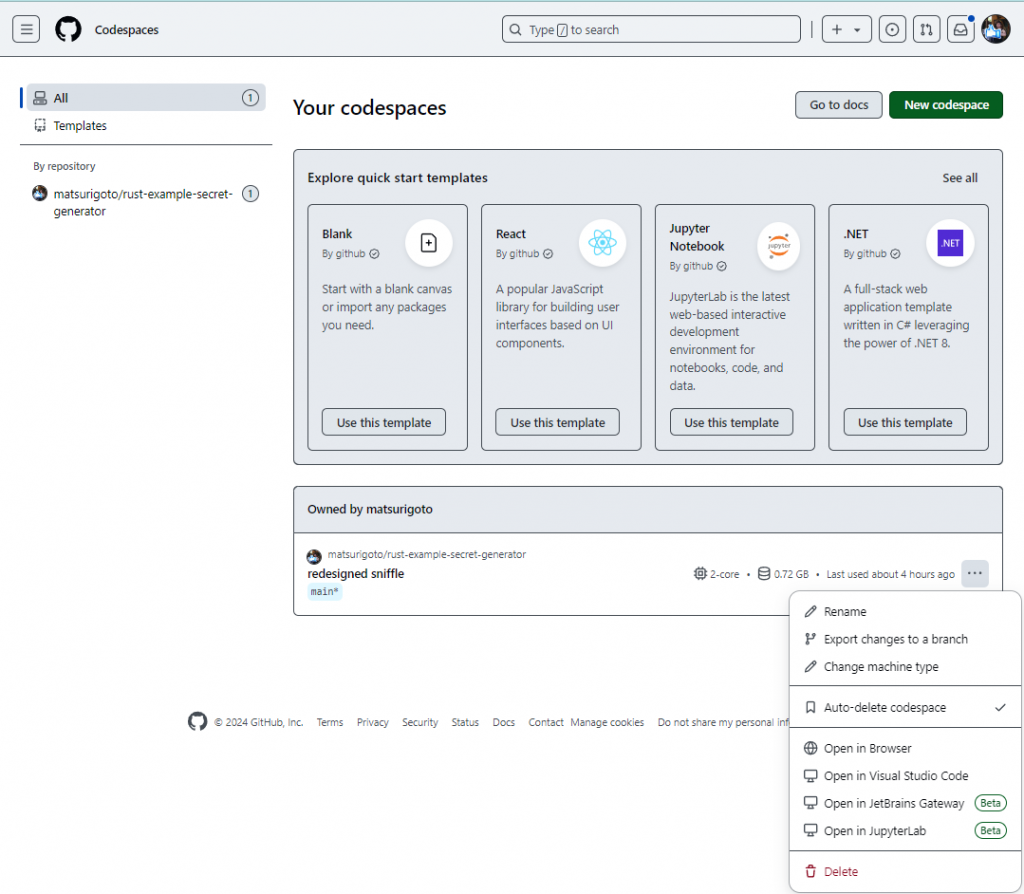Select Export changes to a branch
The image size is (1024, 894).
click(905, 639)
